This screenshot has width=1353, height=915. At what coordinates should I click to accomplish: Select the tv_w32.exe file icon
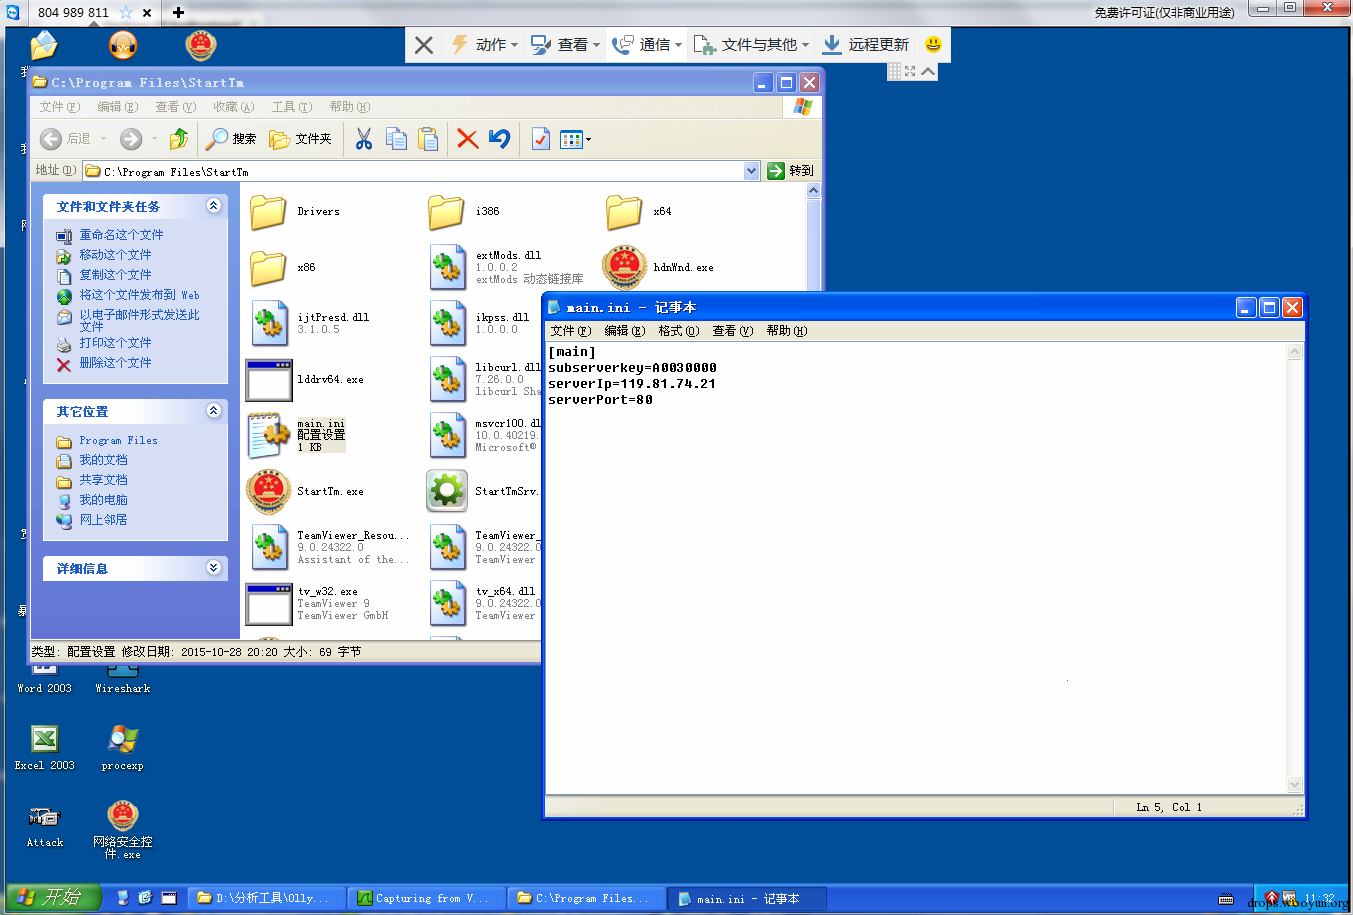[269, 604]
